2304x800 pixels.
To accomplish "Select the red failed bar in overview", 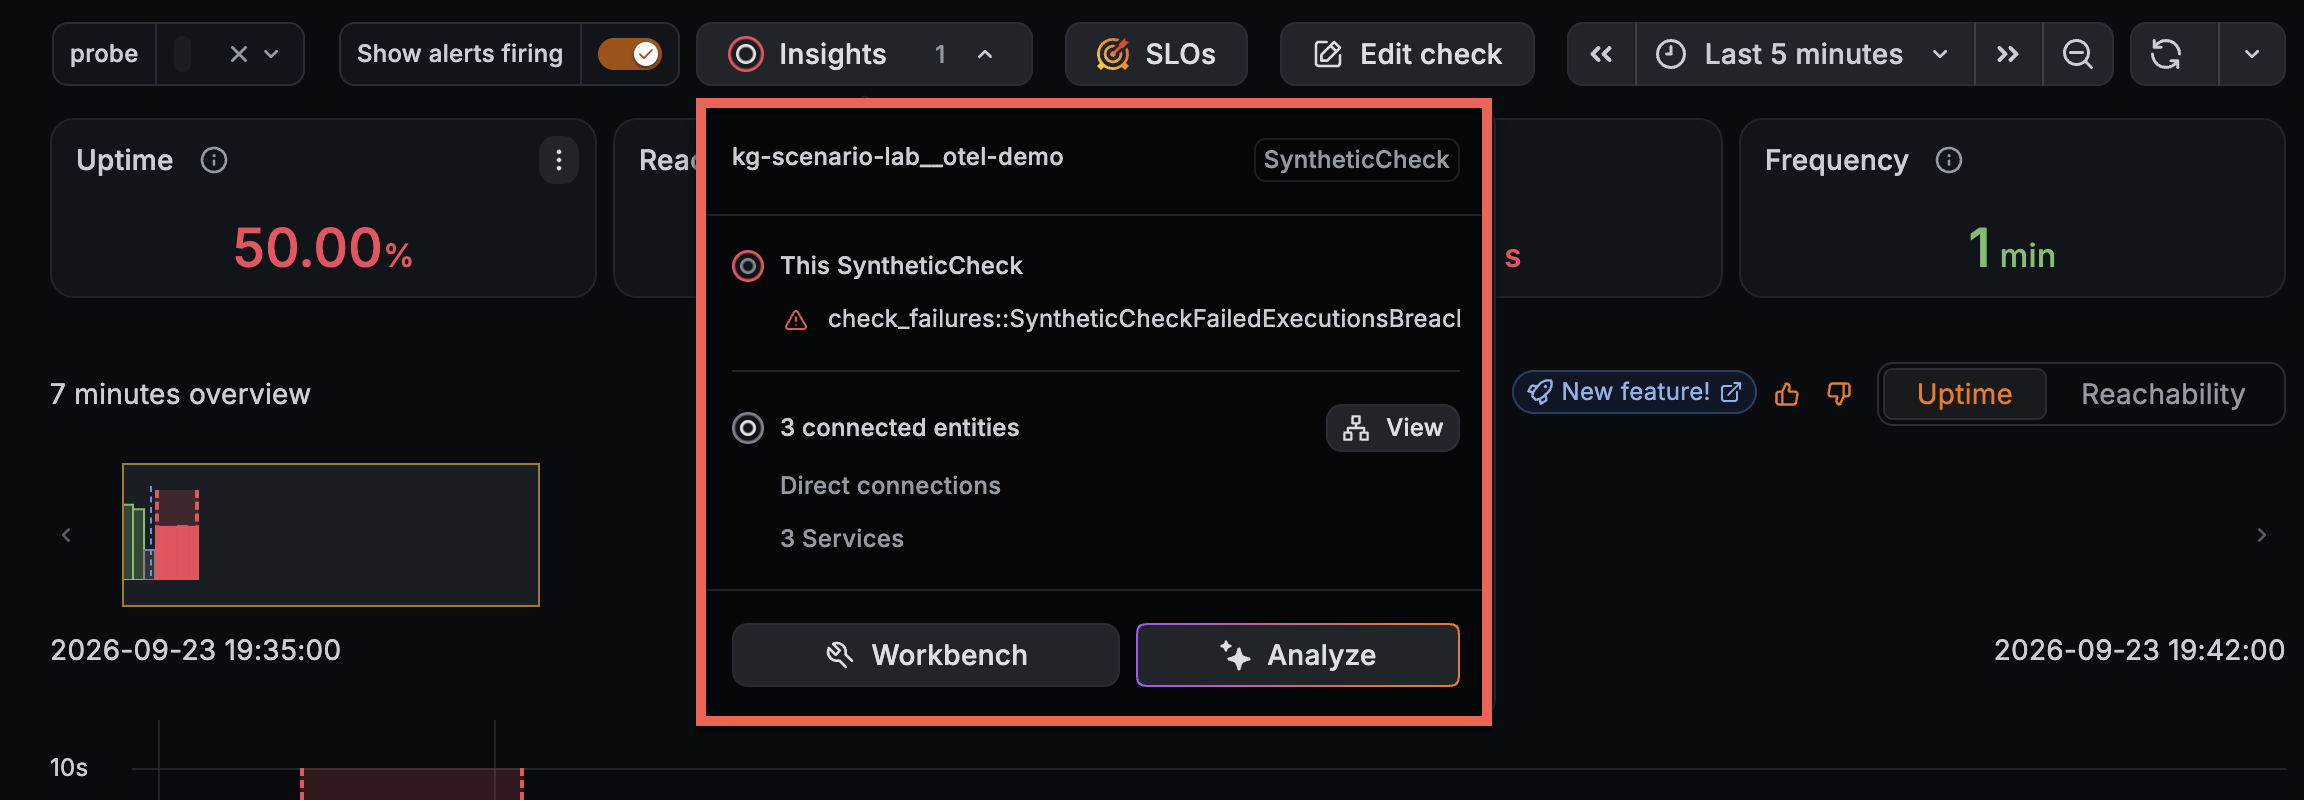I will coord(177,552).
